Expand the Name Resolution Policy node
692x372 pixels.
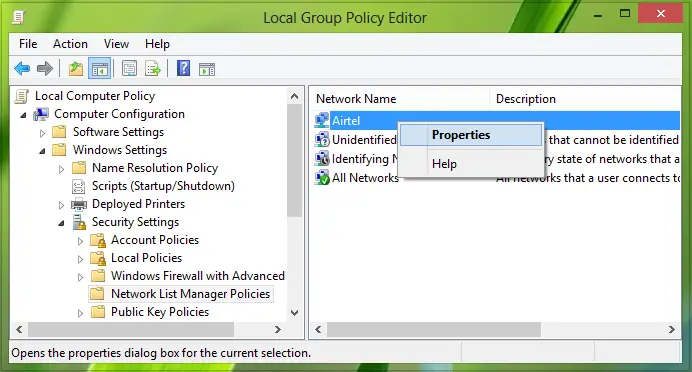[x=61, y=169]
